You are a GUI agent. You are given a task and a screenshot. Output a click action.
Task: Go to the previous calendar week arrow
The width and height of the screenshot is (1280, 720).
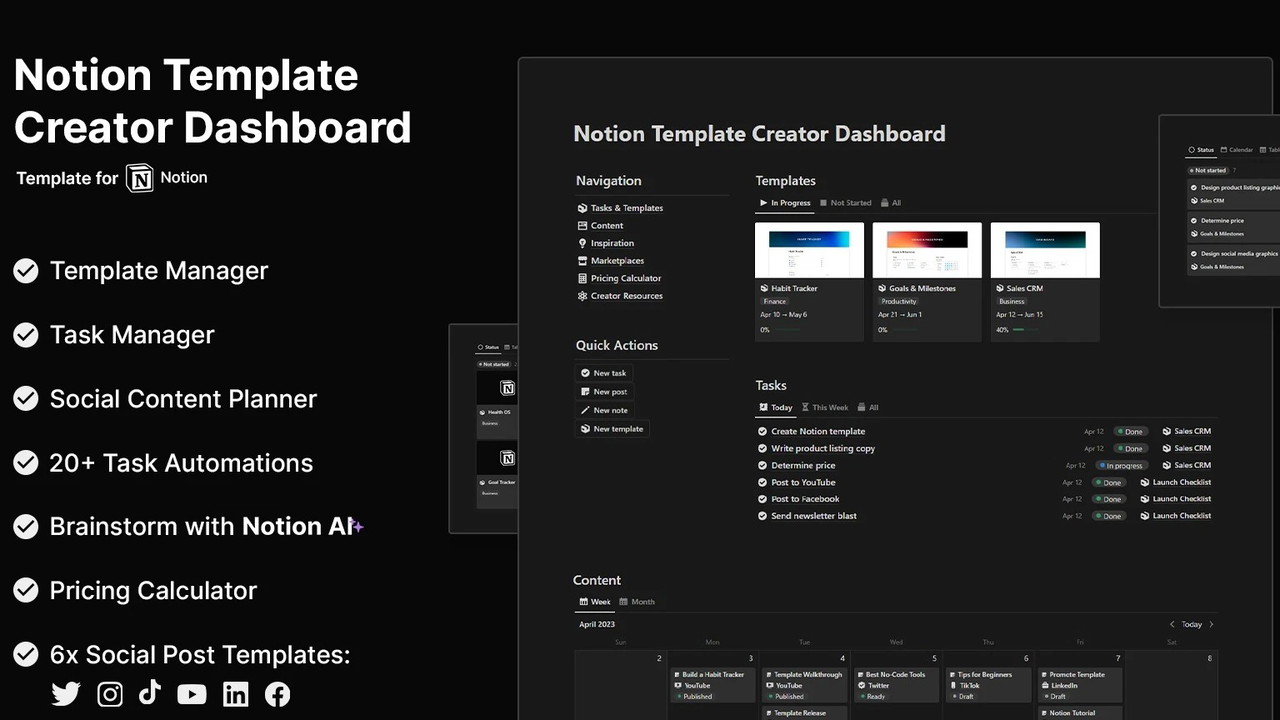(1172, 625)
